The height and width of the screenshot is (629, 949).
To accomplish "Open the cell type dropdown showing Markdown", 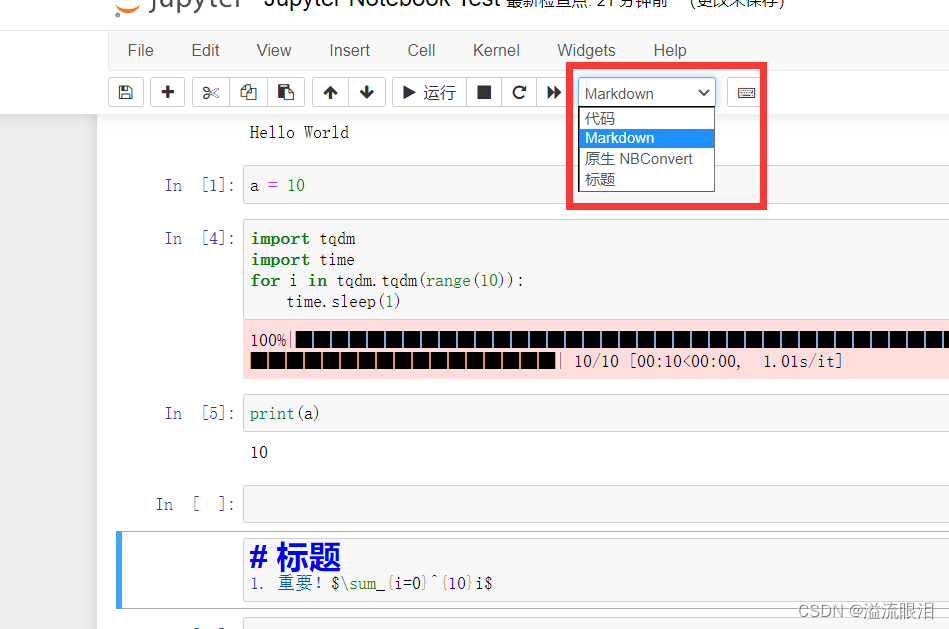I will pos(646,93).
